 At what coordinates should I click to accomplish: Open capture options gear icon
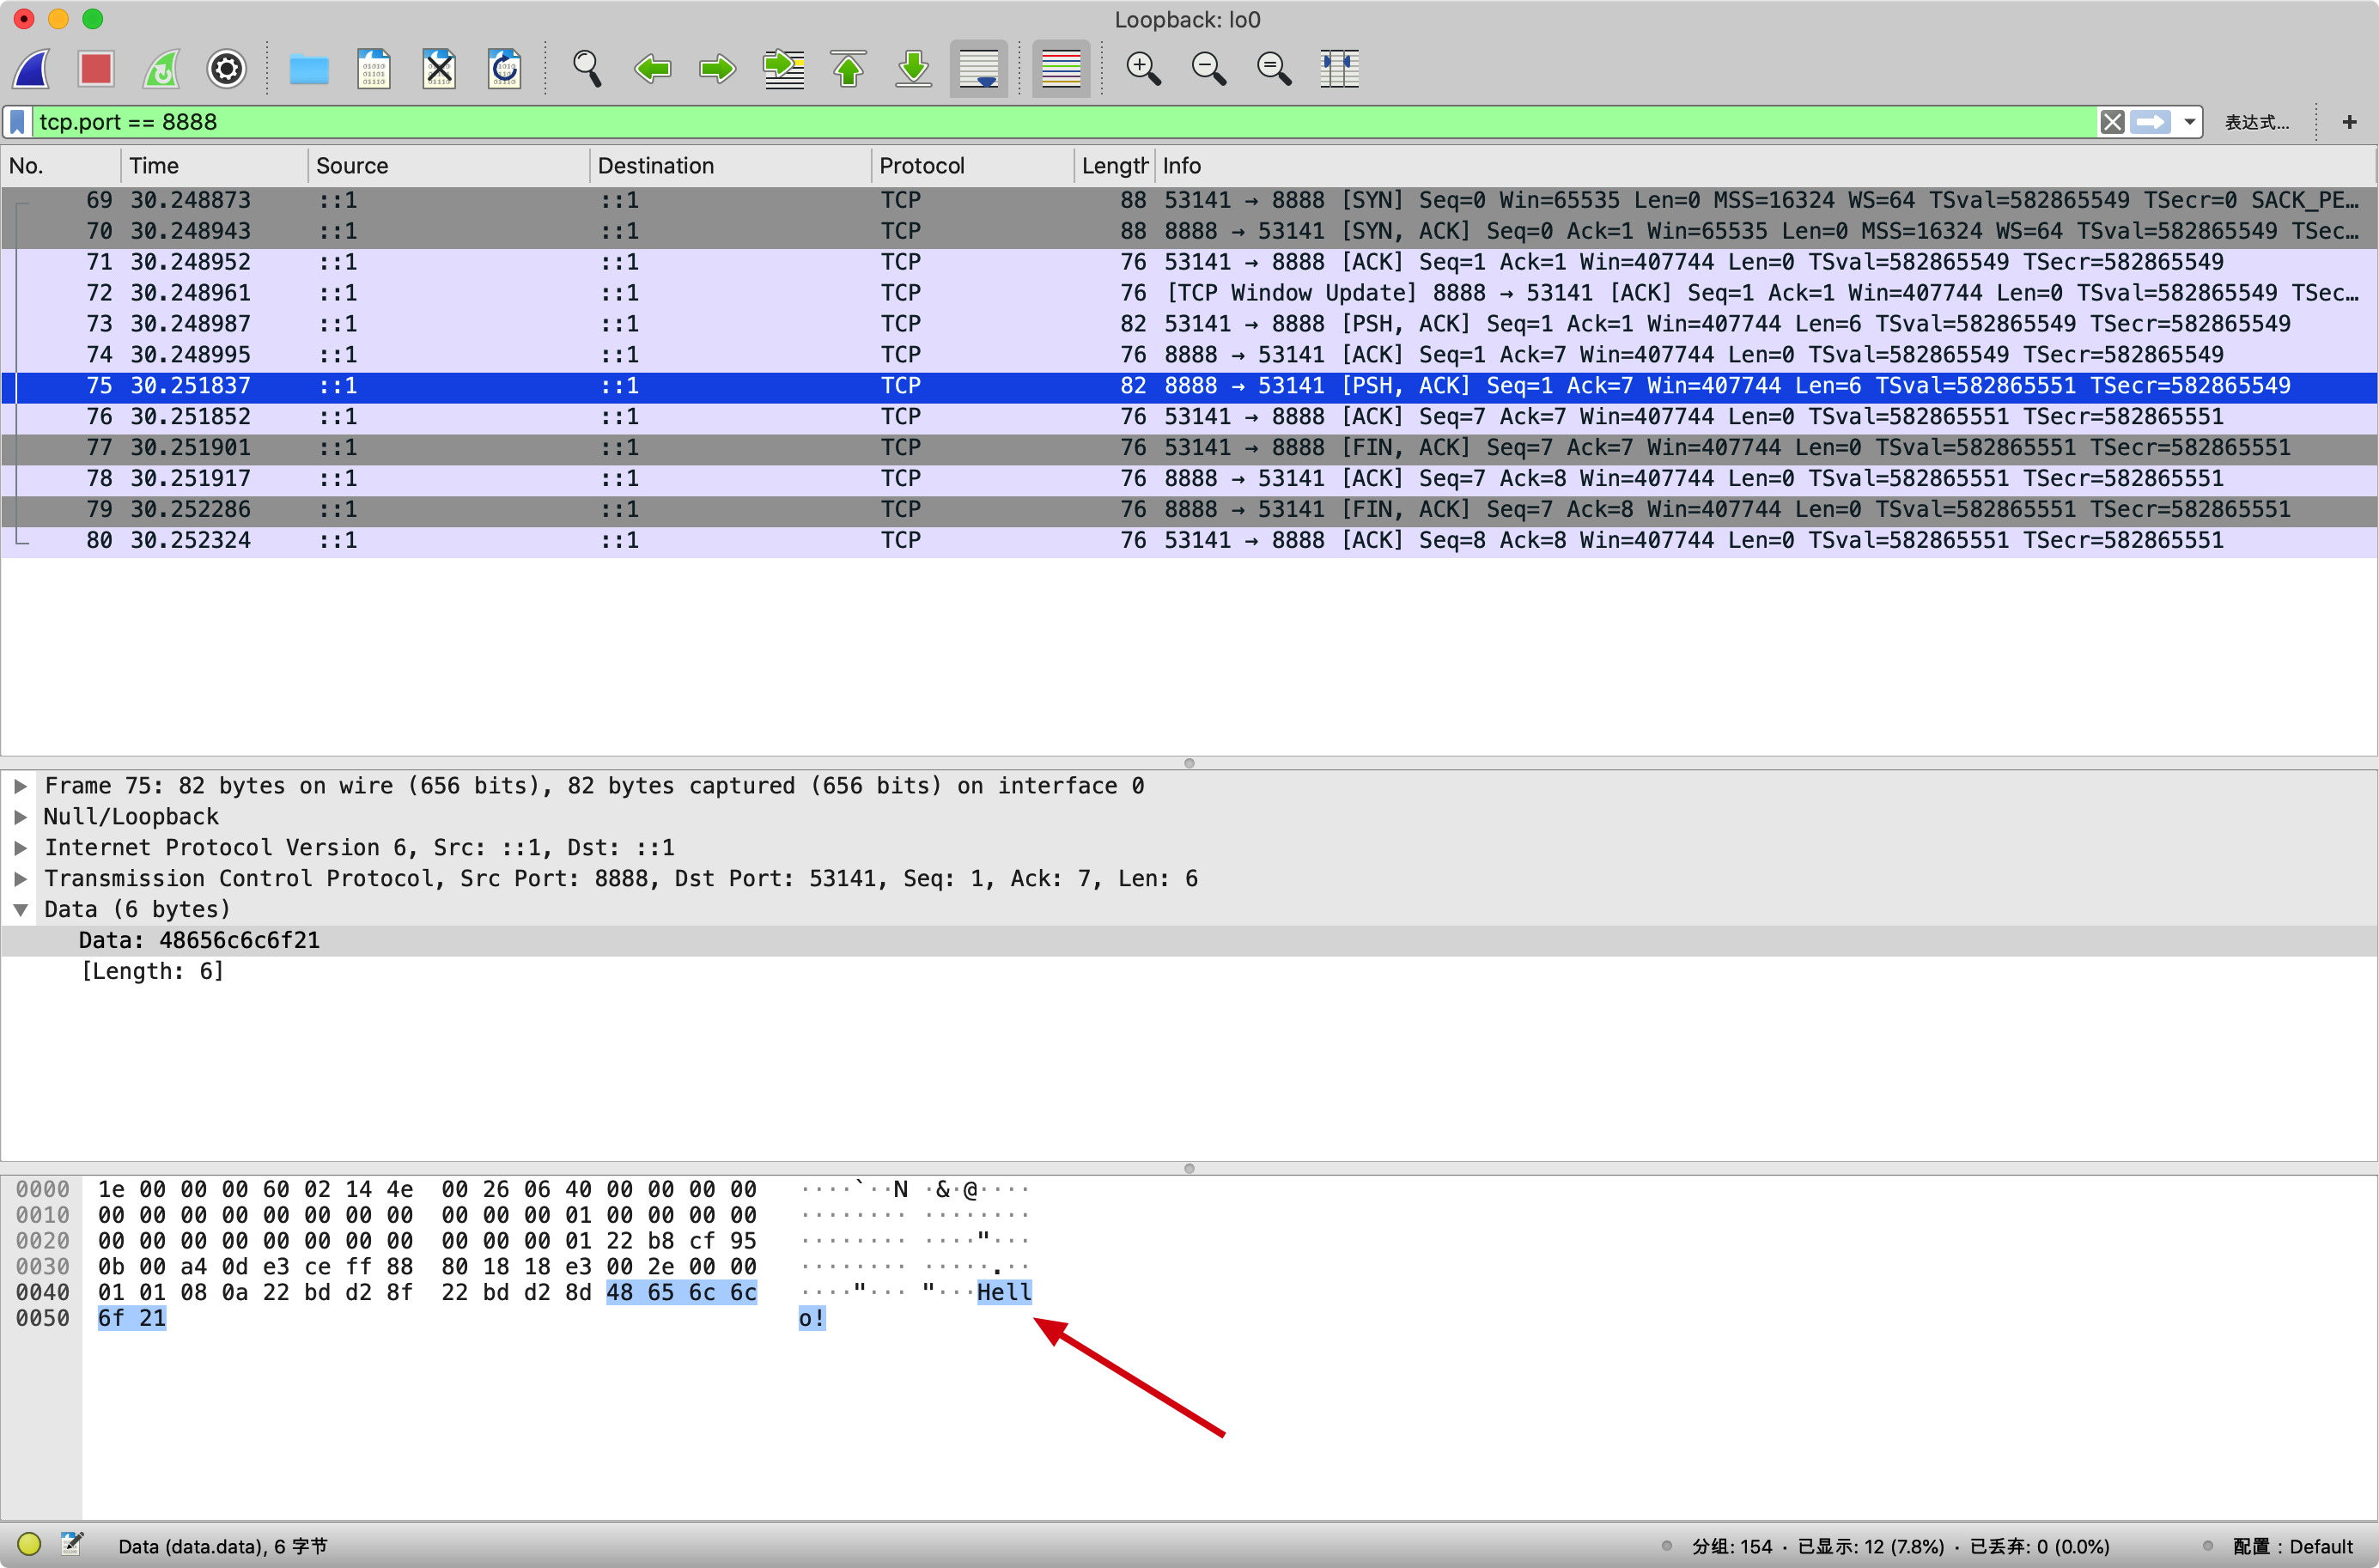(227, 69)
